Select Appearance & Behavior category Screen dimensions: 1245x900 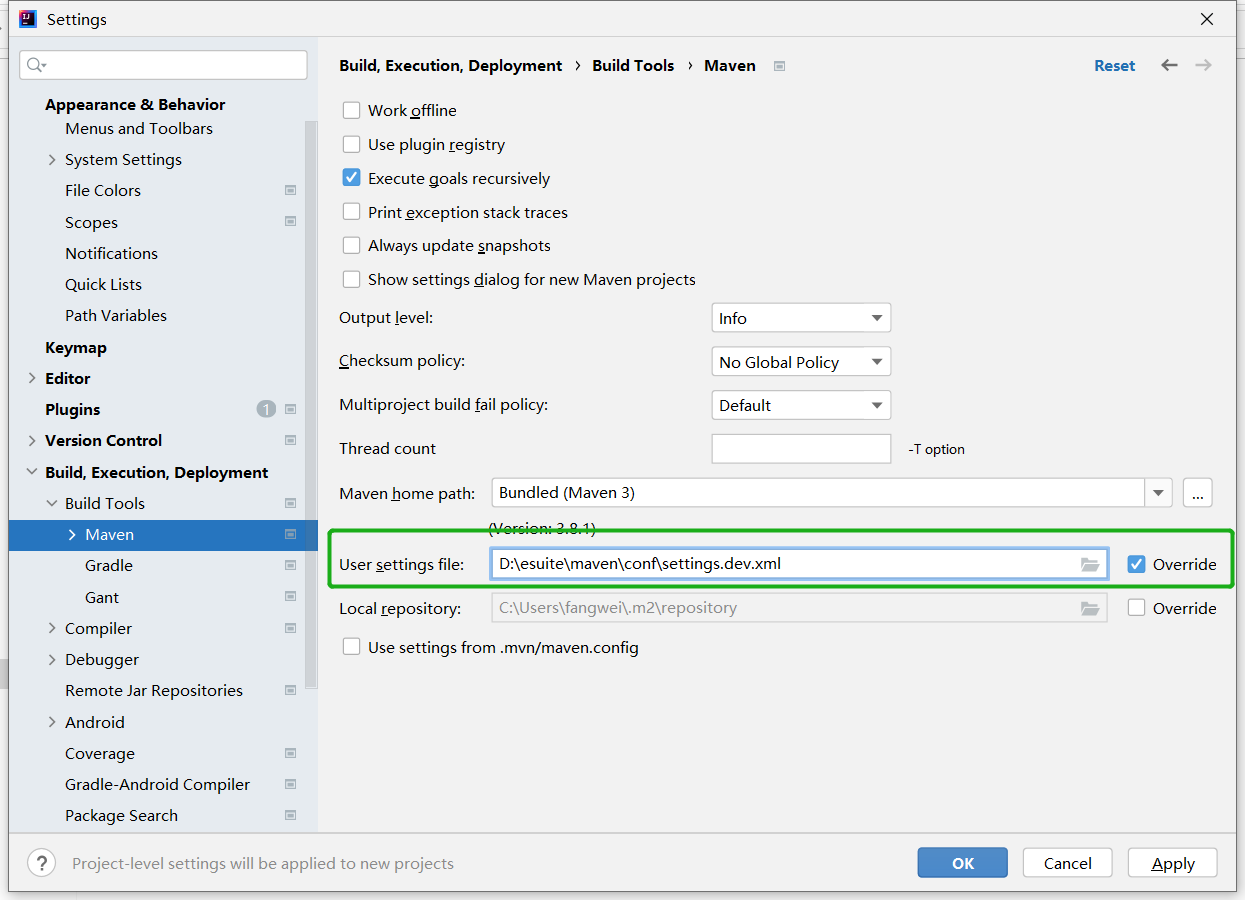(135, 104)
